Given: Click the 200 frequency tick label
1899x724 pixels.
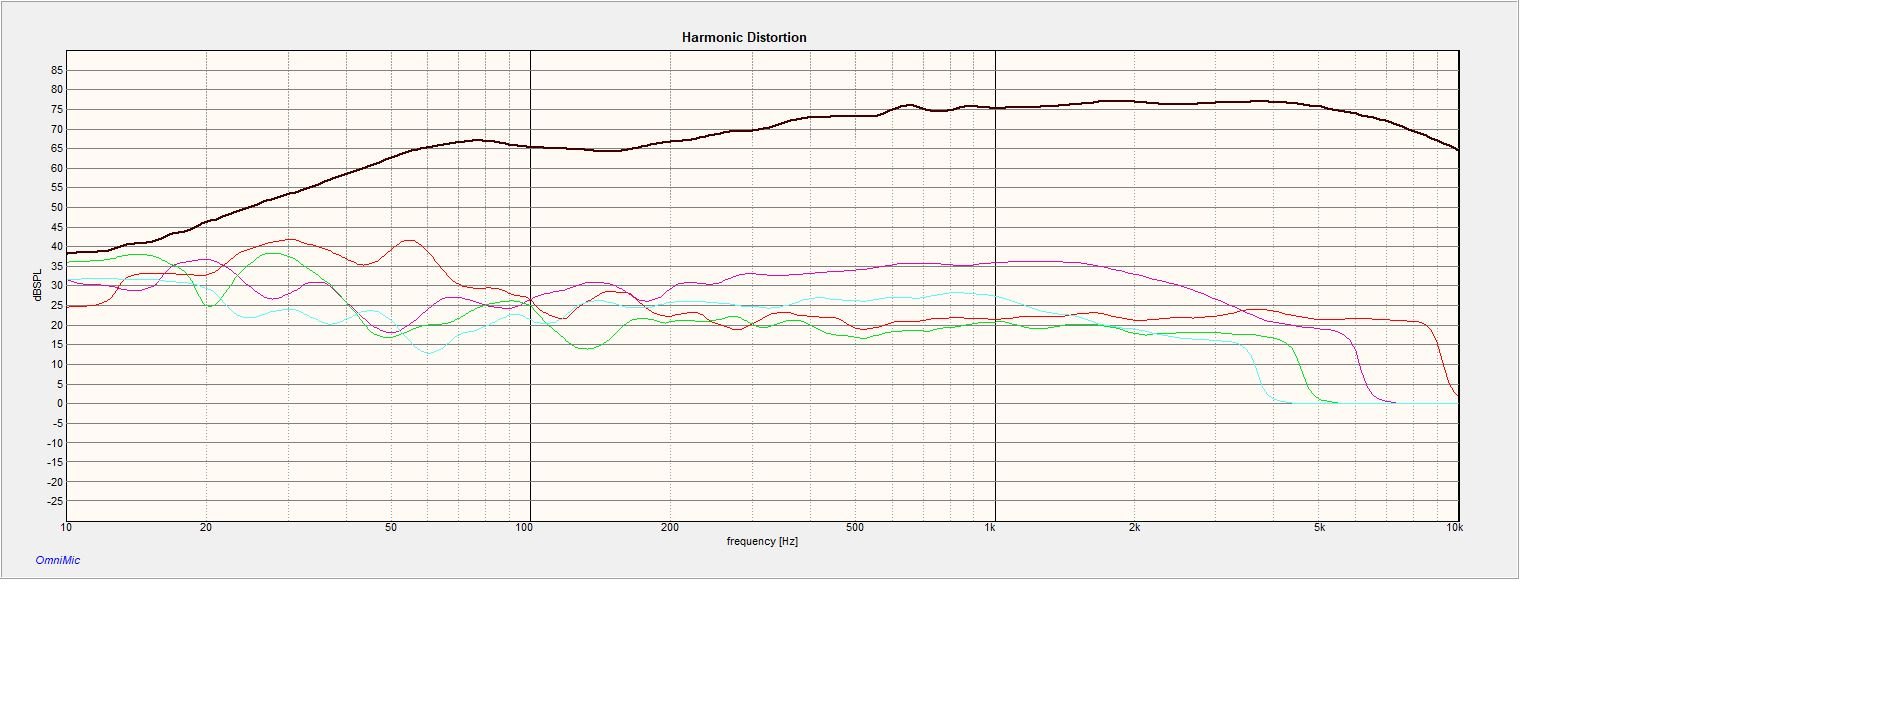Looking at the screenshot, I should click(670, 528).
